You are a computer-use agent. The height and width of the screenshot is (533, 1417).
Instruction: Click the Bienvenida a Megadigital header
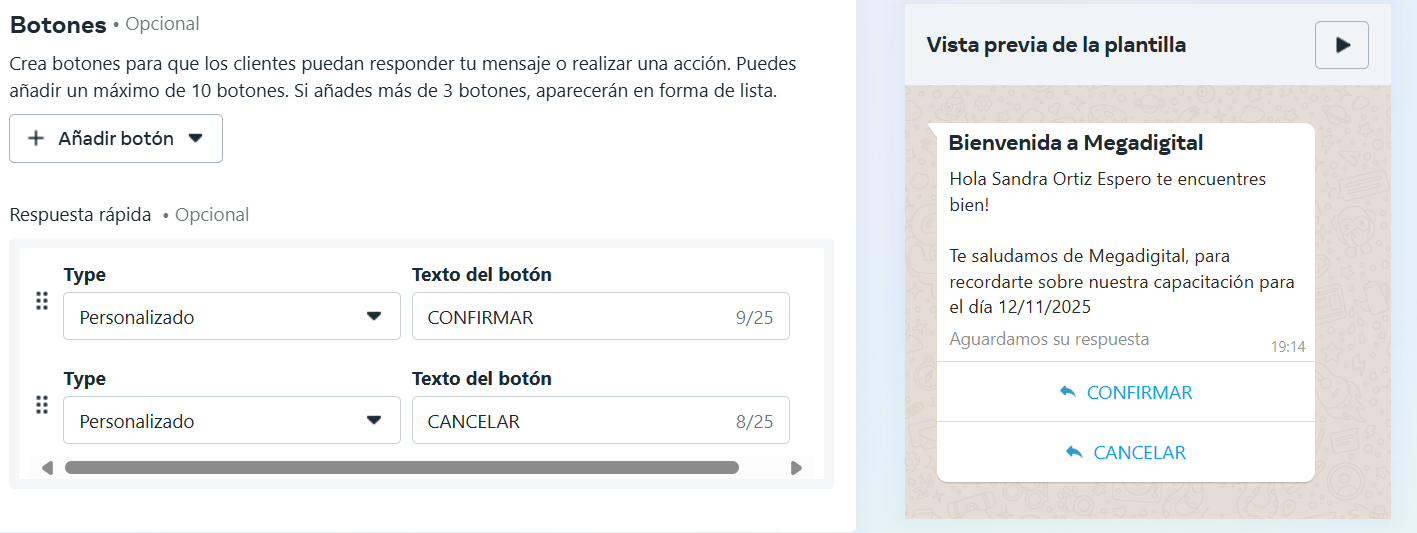pyautogui.click(x=1075, y=143)
